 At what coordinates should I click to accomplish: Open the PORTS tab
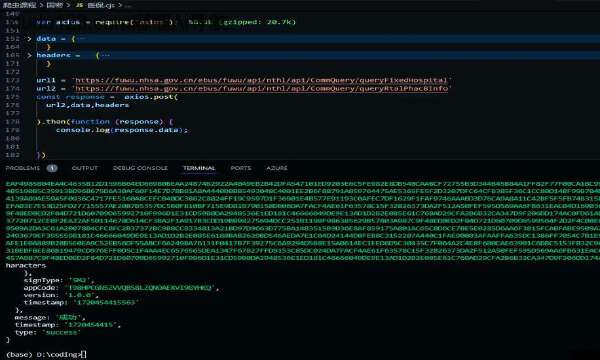click(241, 168)
